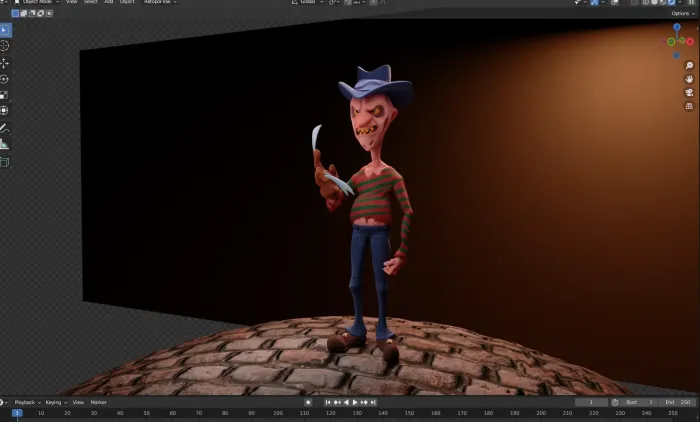700x422 pixels.
Task: Select the Scale tool
Action: [x=4, y=95]
